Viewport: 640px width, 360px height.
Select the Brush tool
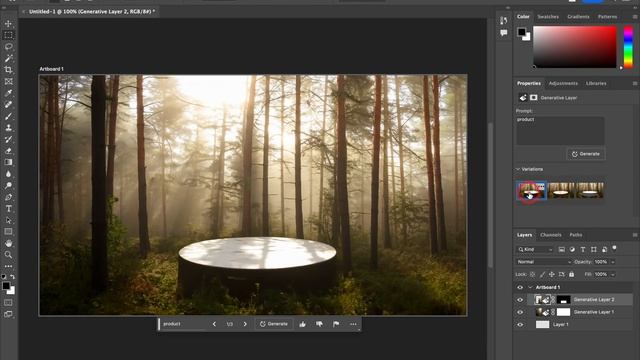pos(8,116)
